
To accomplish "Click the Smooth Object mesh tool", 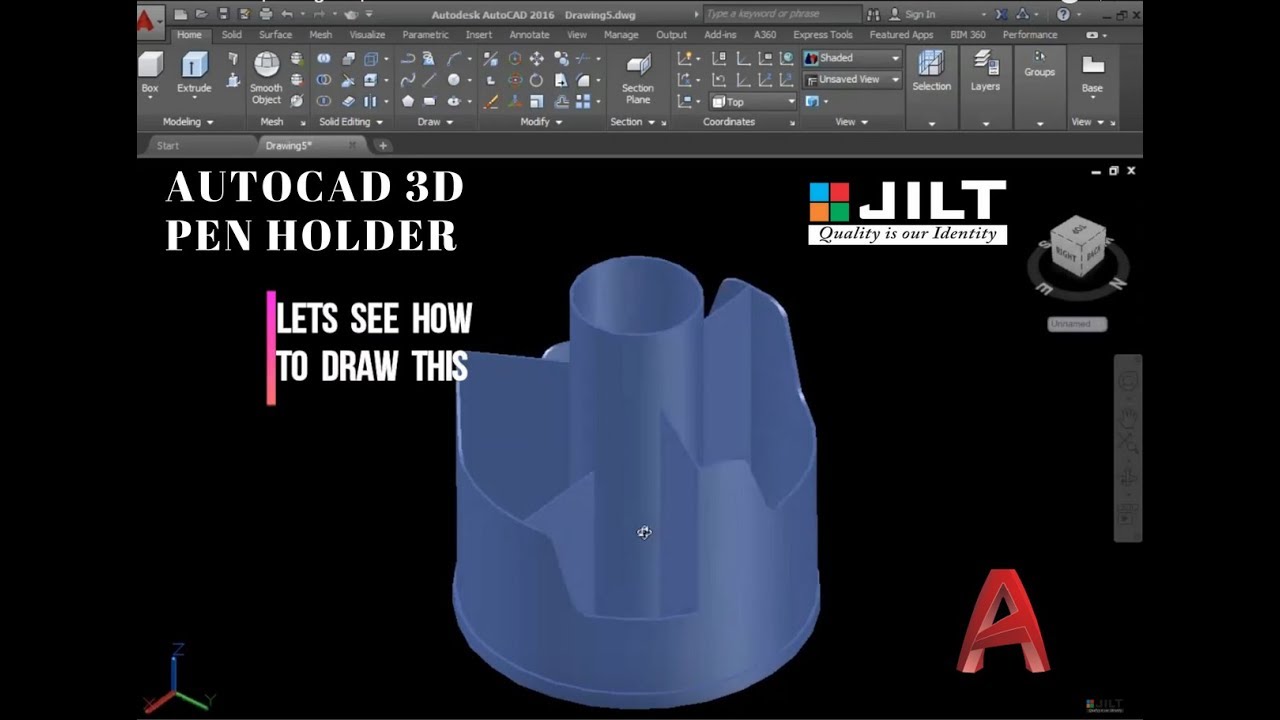I will coord(267,78).
